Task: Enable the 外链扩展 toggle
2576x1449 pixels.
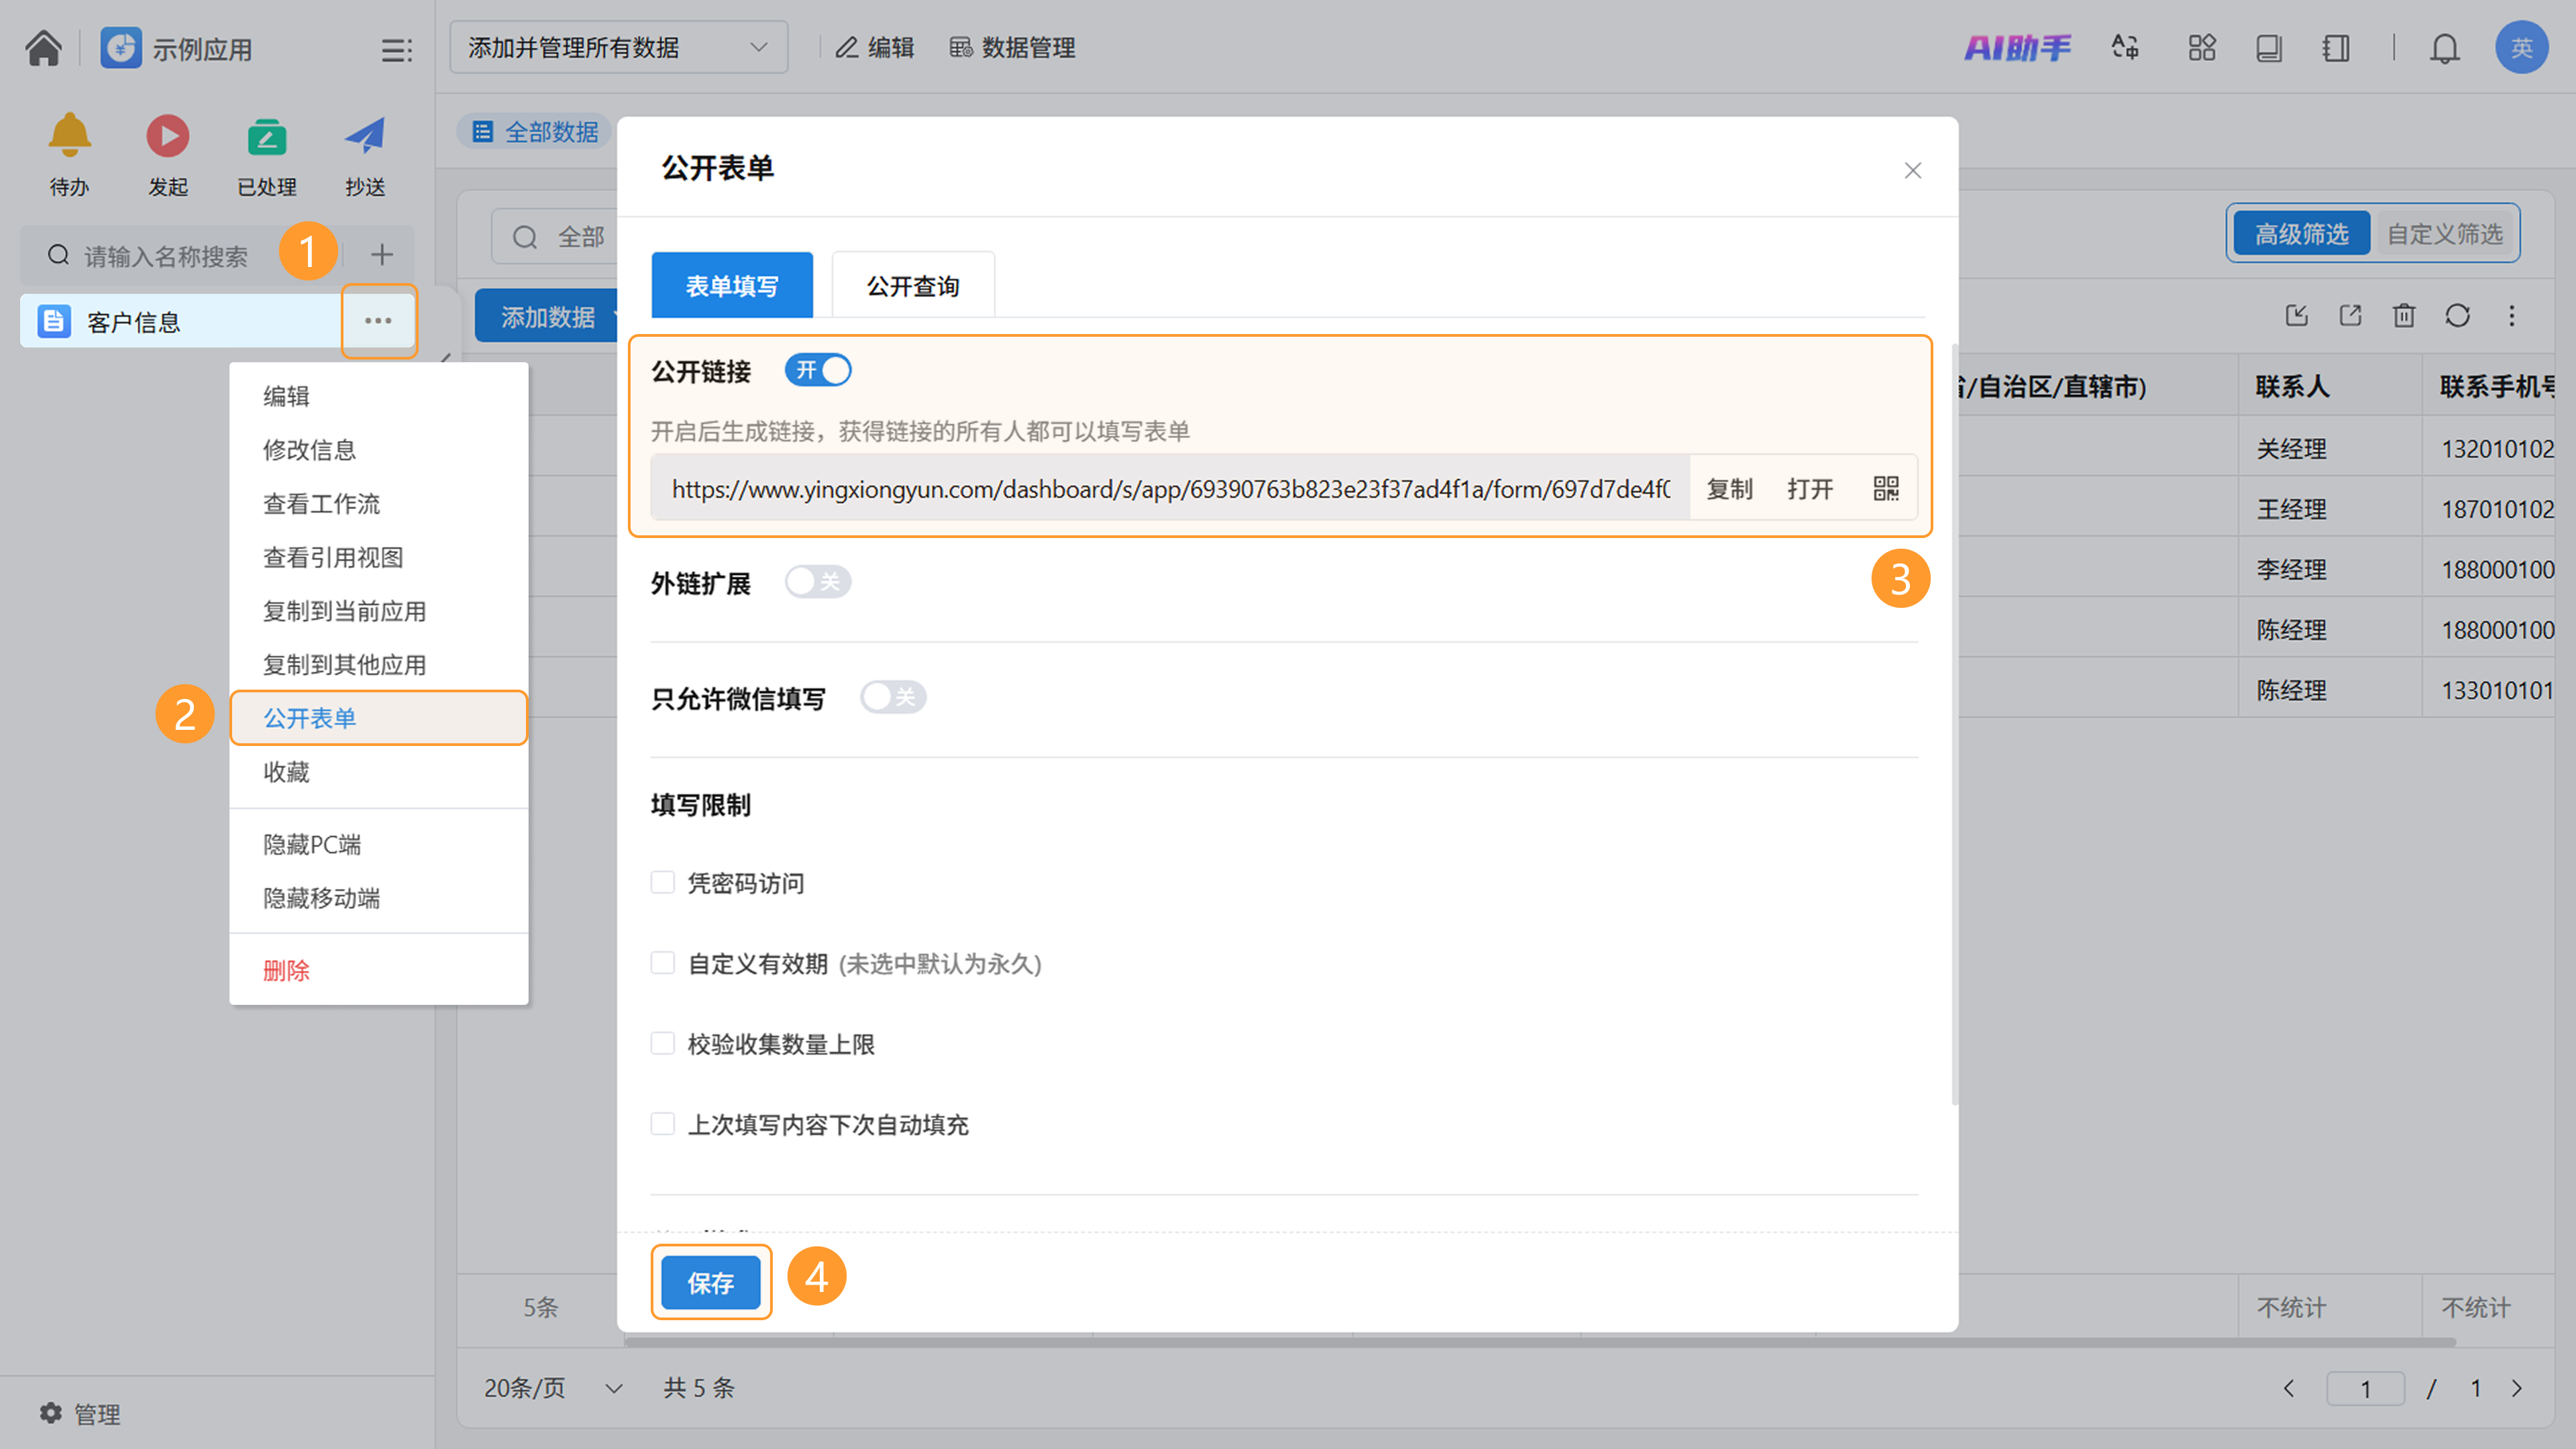Action: point(817,582)
